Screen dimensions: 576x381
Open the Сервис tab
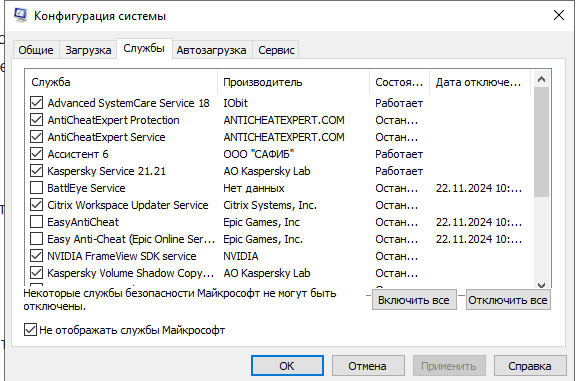click(x=276, y=50)
